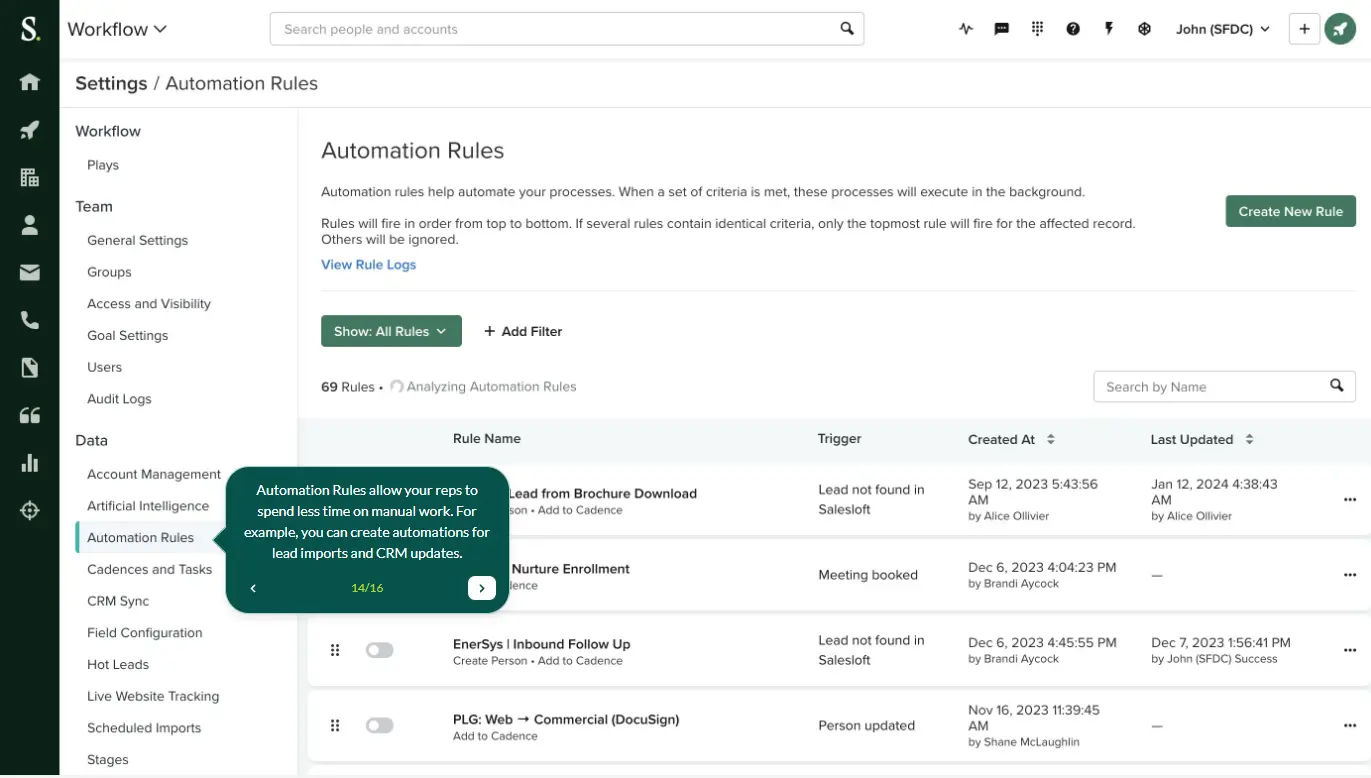Click the search magnifier in top bar

point(847,29)
